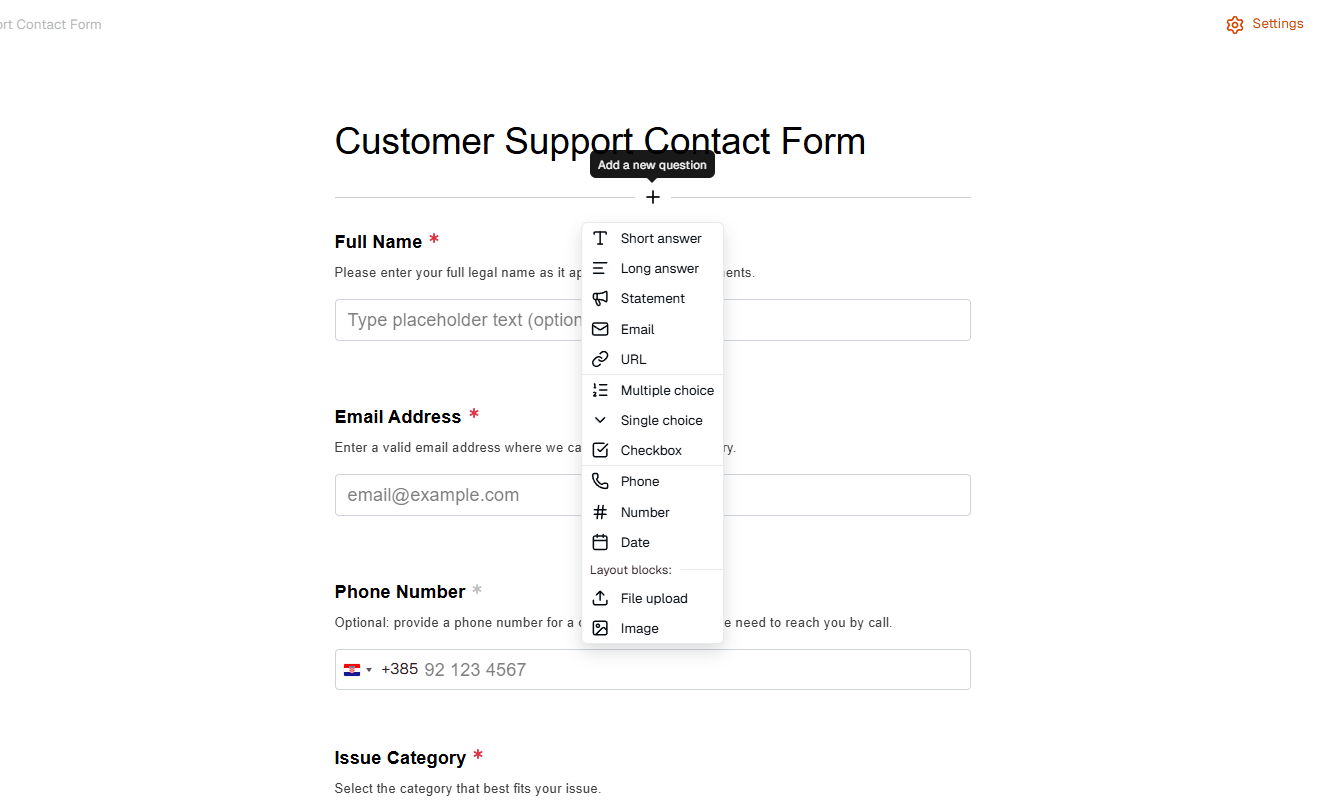The height and width of the screenshot is (800, 1320).
Task: Click the Image layout block icon
Action: point(600,628)
